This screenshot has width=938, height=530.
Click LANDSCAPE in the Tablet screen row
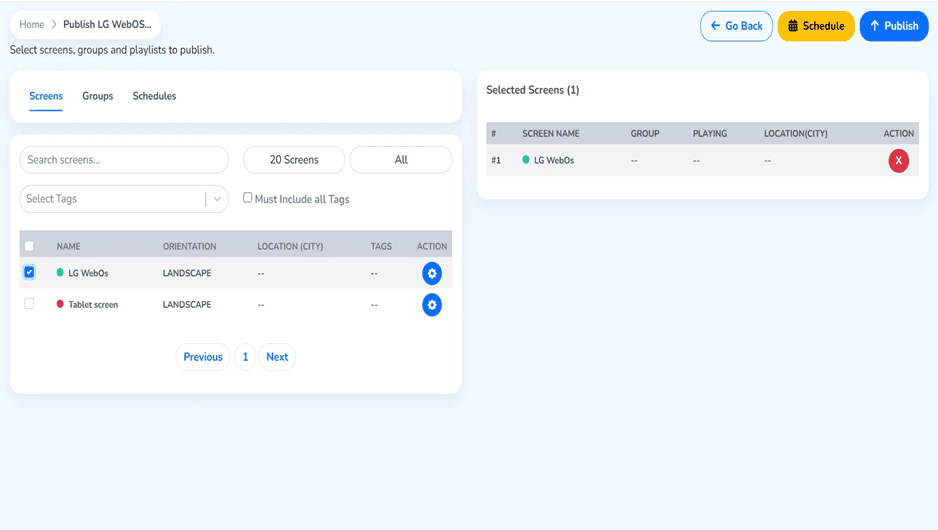(187, 304)
